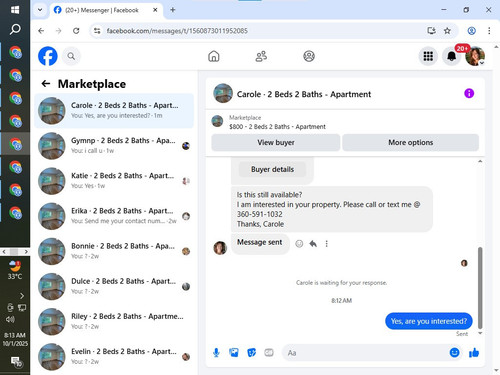Open the Friends icon in top navigation
Screen dimensions: 500x375
point(261,56)
